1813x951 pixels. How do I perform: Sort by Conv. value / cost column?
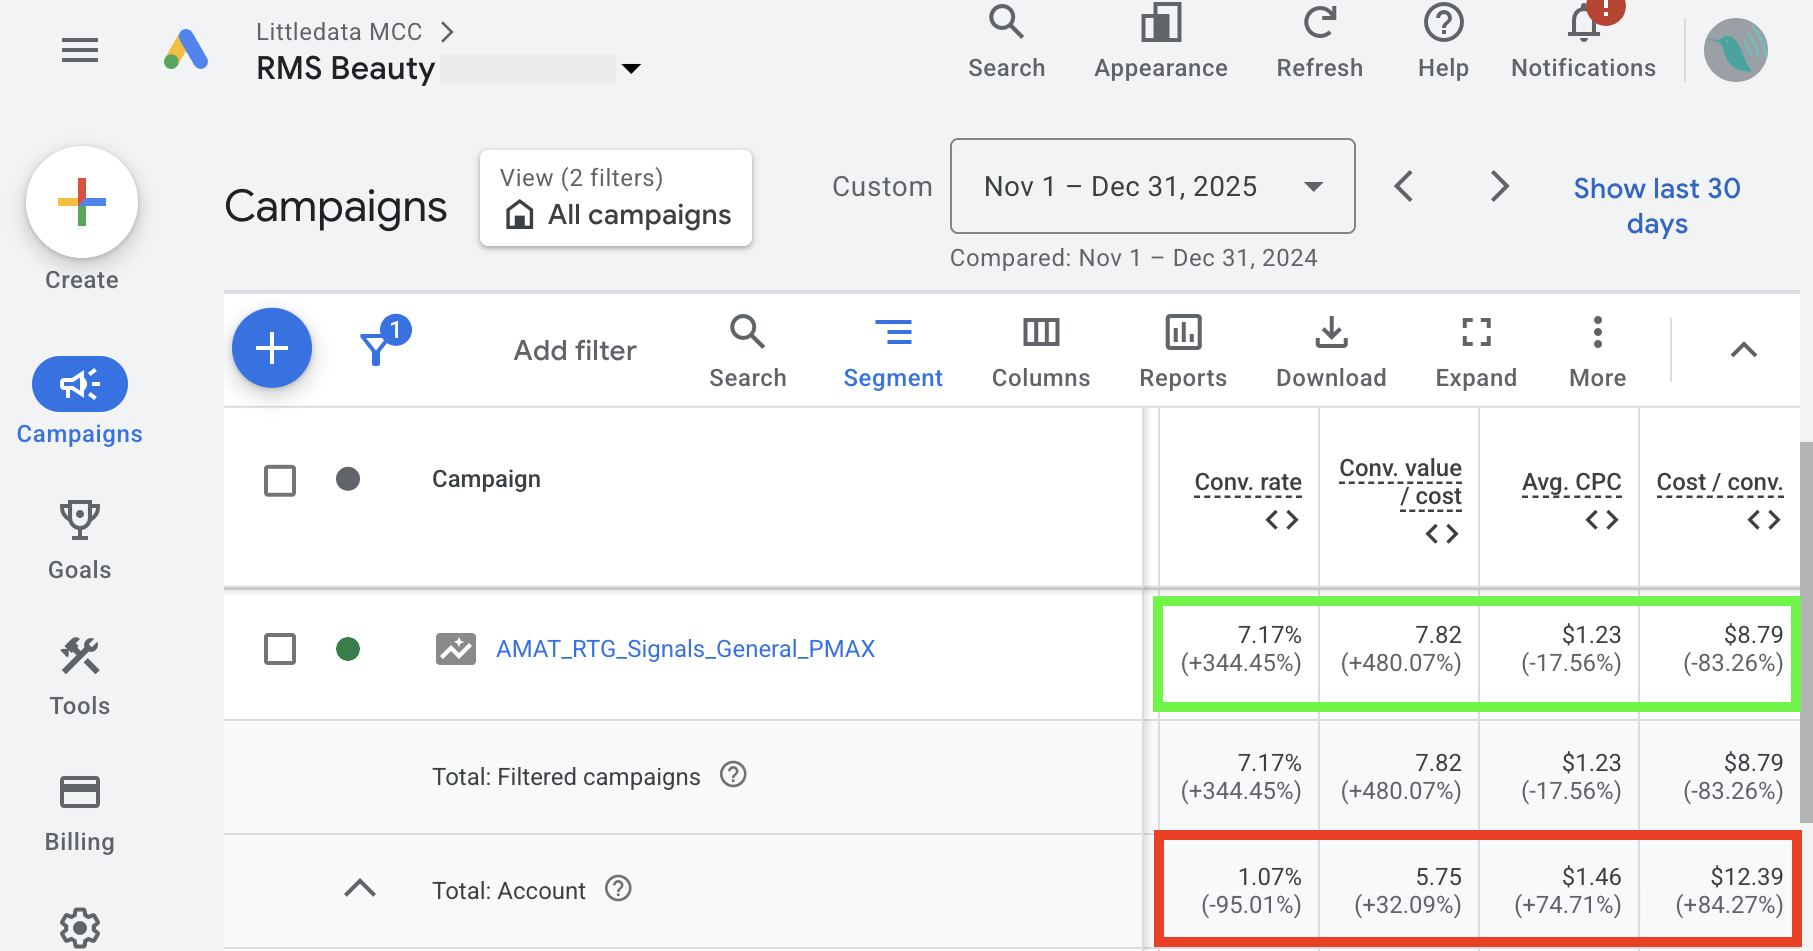point(1400,482)
